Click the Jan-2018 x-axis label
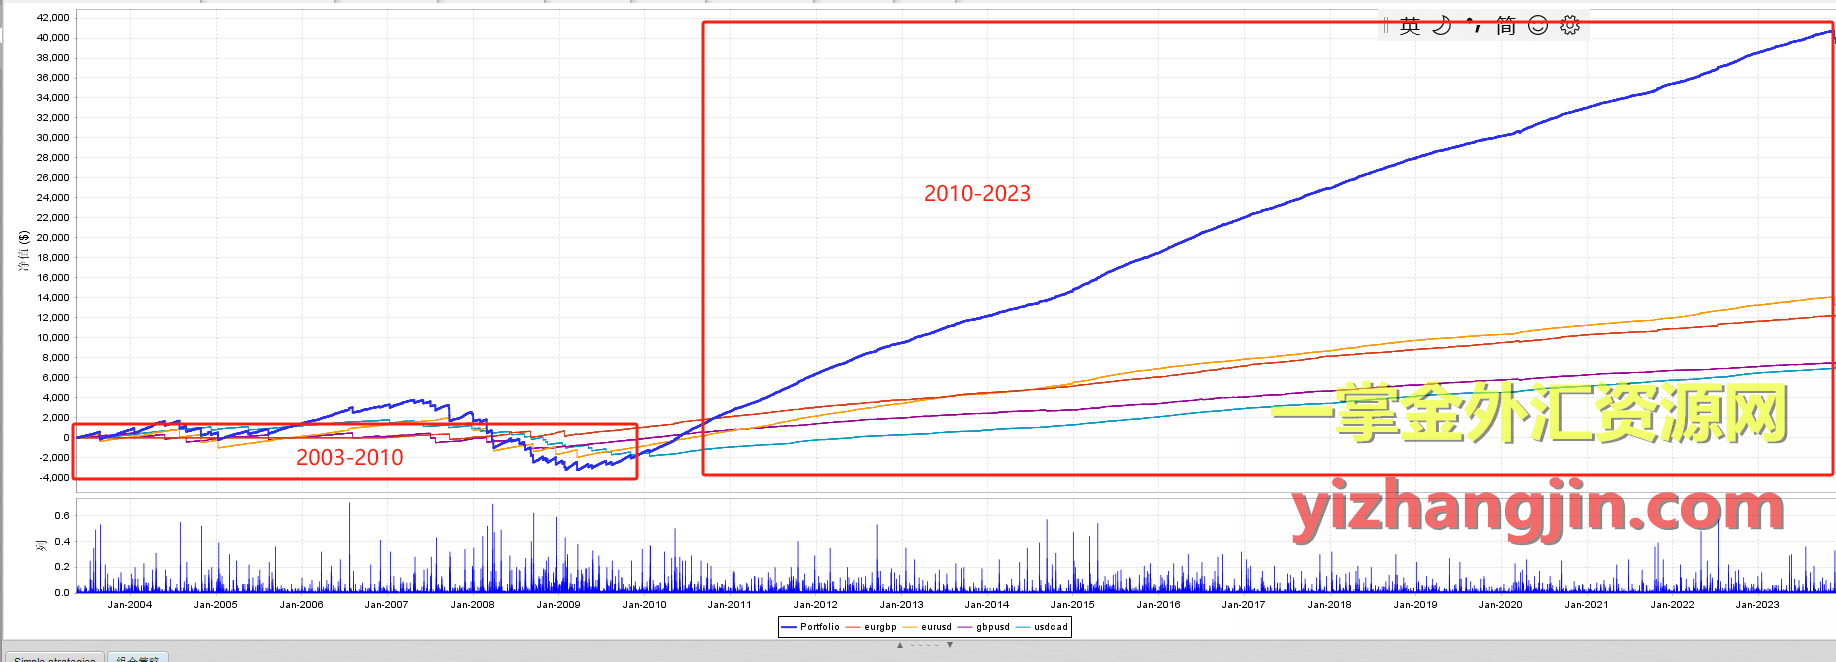 coord(1329,605)
